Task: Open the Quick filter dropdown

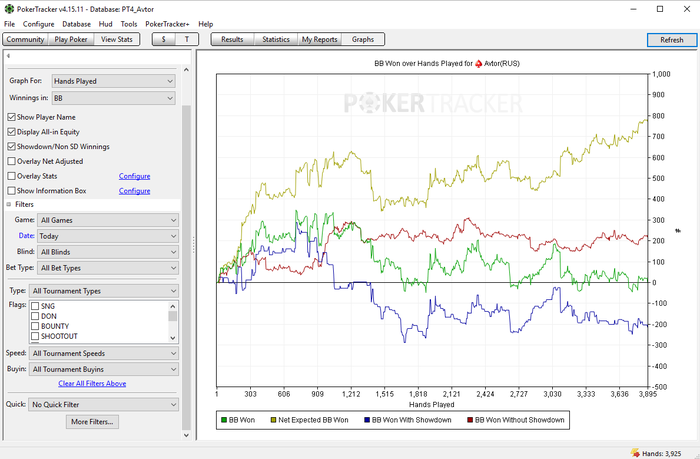Action: [103, 405]
